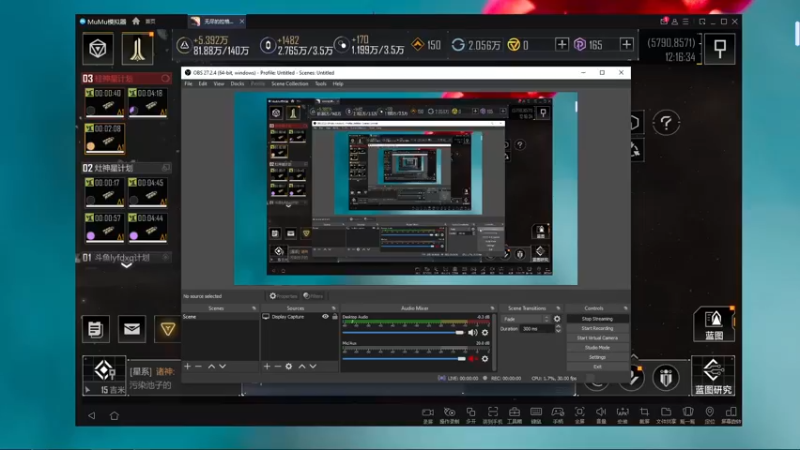Open source properties gear in Sources toolbar
Viewport: 800px width, 450px height.
click(289, 366)
